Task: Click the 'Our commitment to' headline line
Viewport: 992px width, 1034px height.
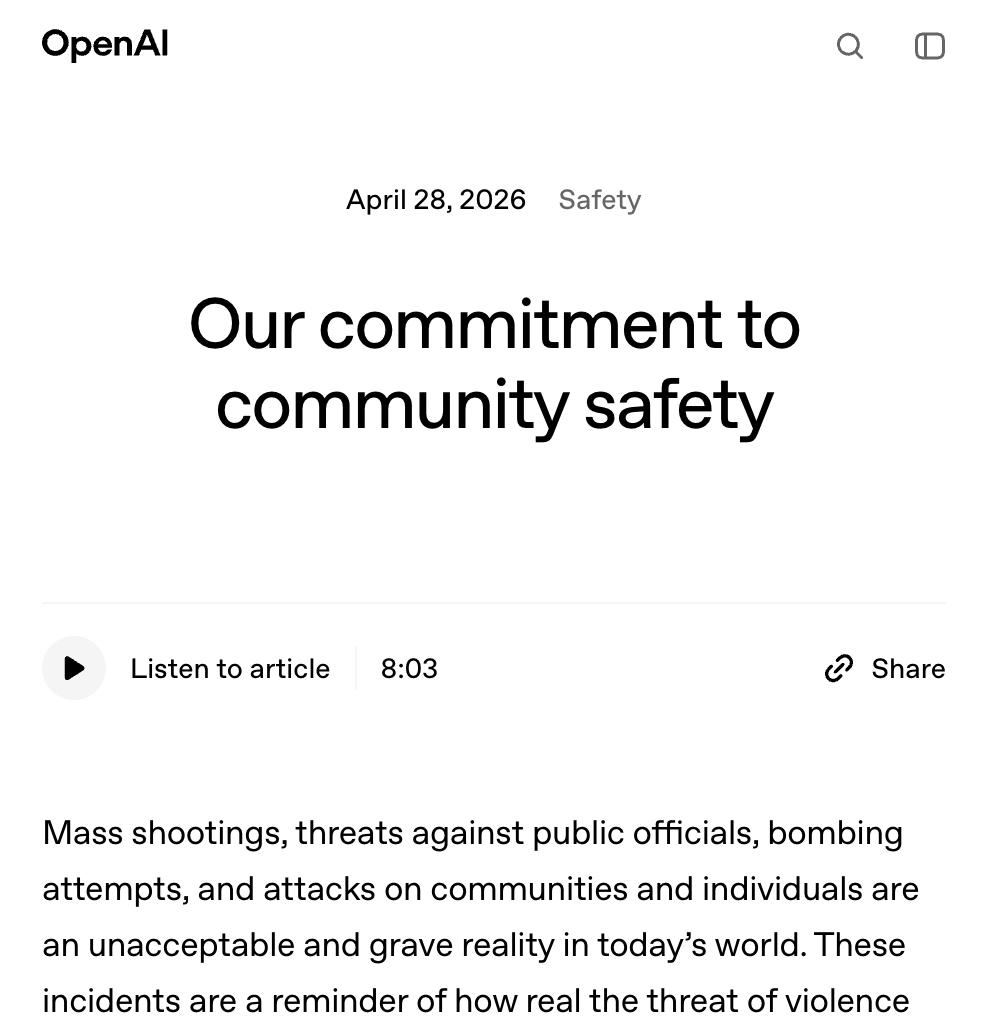Action: [495, 324]
